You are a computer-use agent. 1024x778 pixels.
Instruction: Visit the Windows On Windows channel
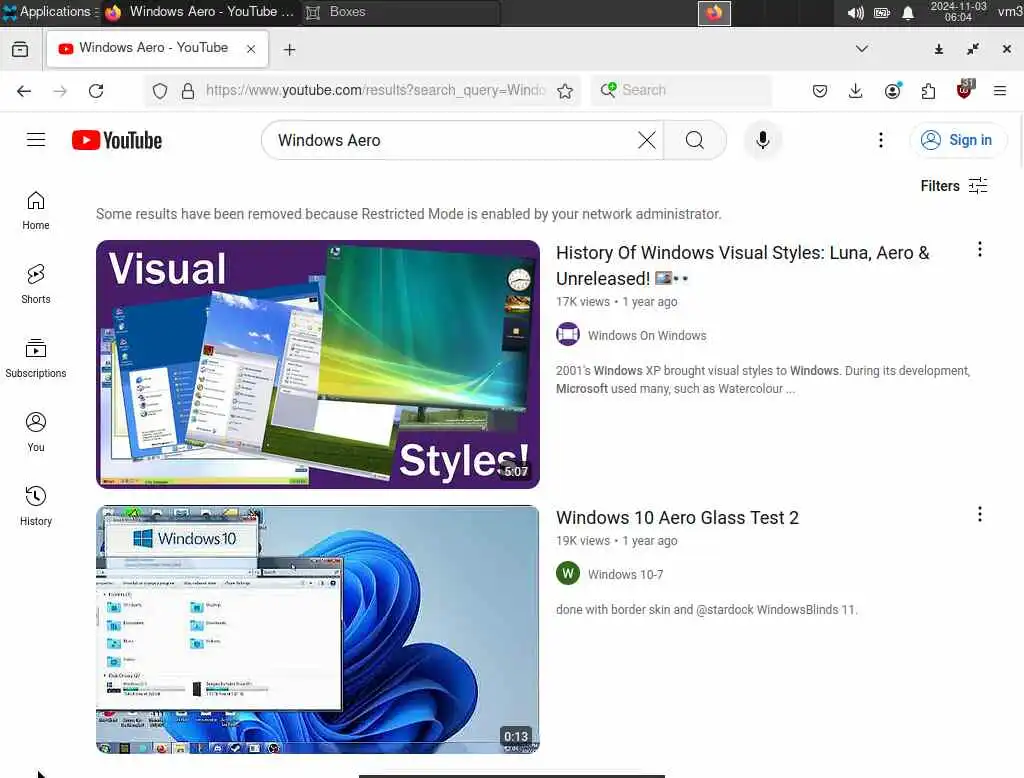[x=647, y=335]
